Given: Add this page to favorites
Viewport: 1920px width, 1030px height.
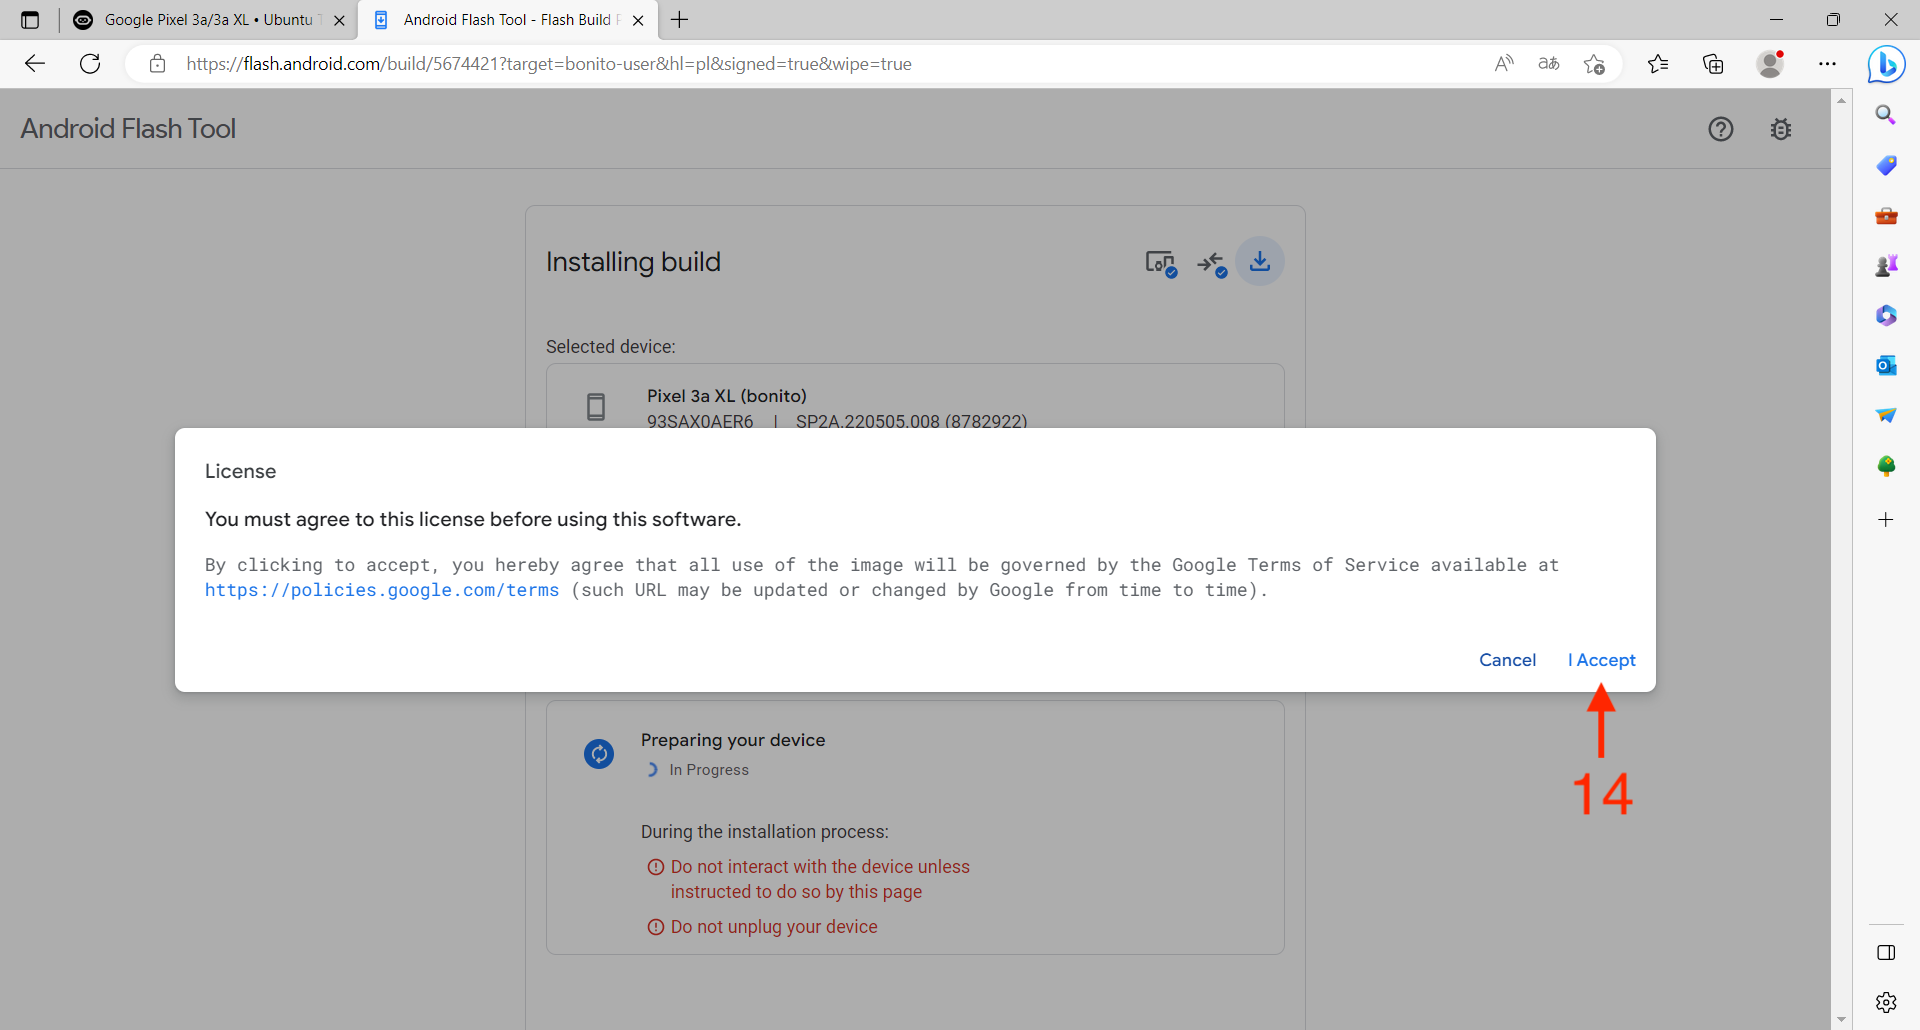Looking at the screenshot, I should pos(1594,64).
